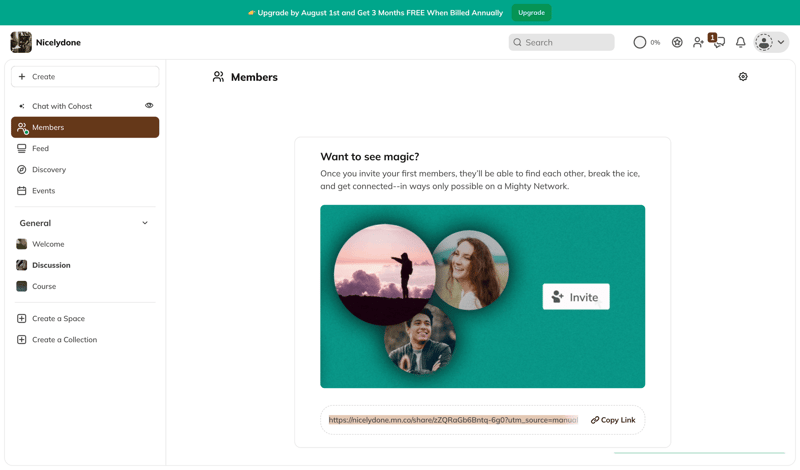Viewport: 800px width, 470px height.
Task: Open Chat with Cohost
Action: (x=62, y=106)
